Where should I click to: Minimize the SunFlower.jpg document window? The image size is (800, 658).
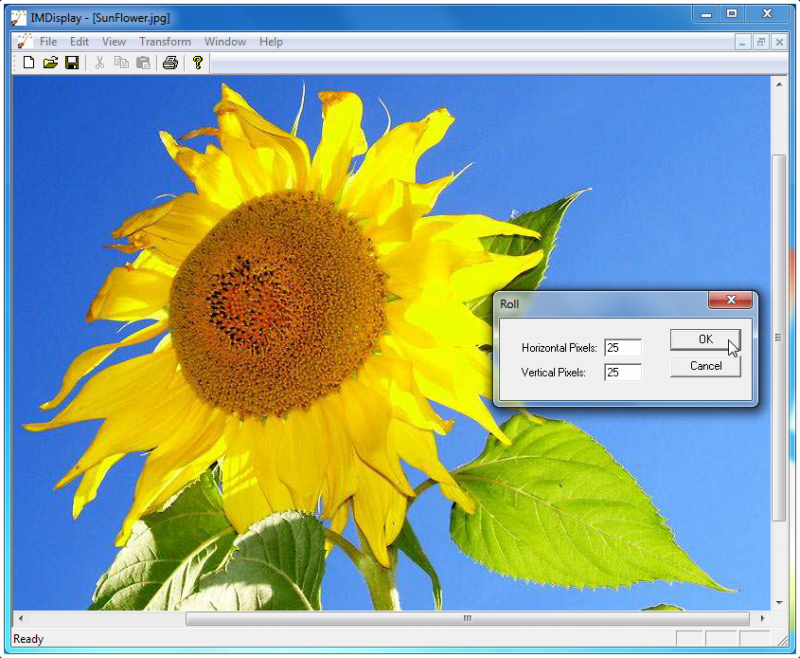(742, 42)
